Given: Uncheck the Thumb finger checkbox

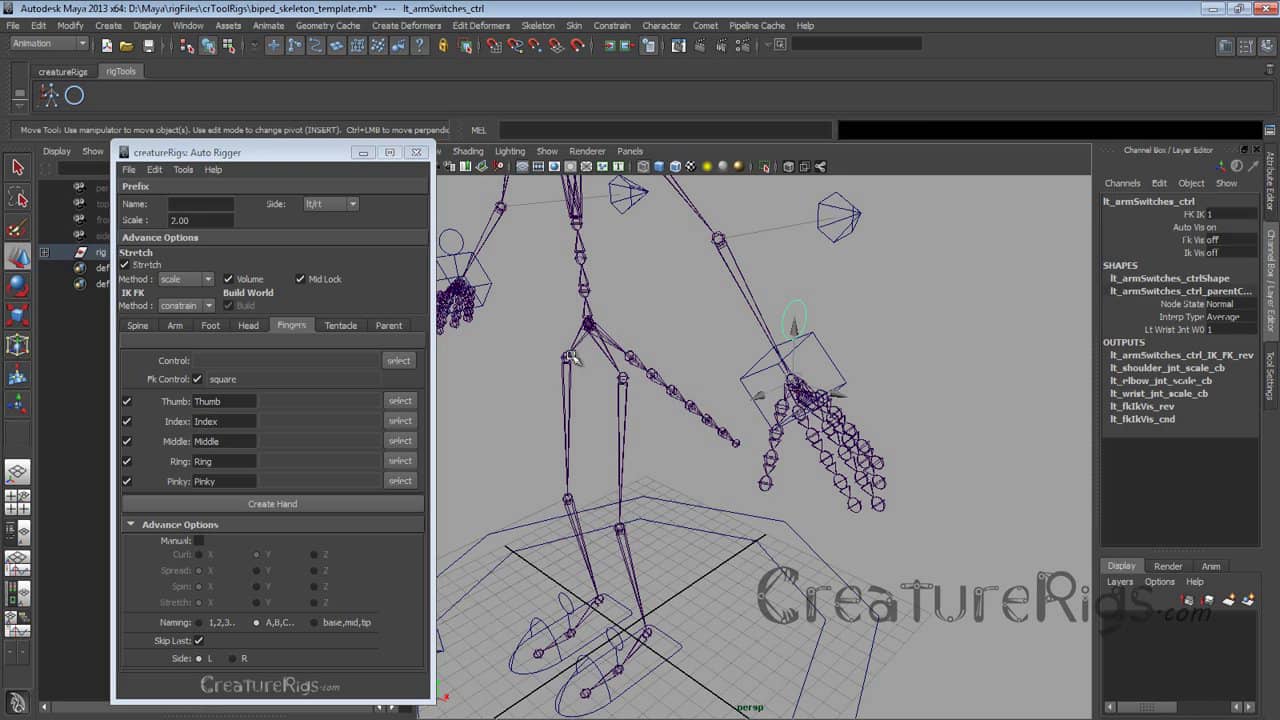Looking at the screenshot, I should [x=127, y=401].
